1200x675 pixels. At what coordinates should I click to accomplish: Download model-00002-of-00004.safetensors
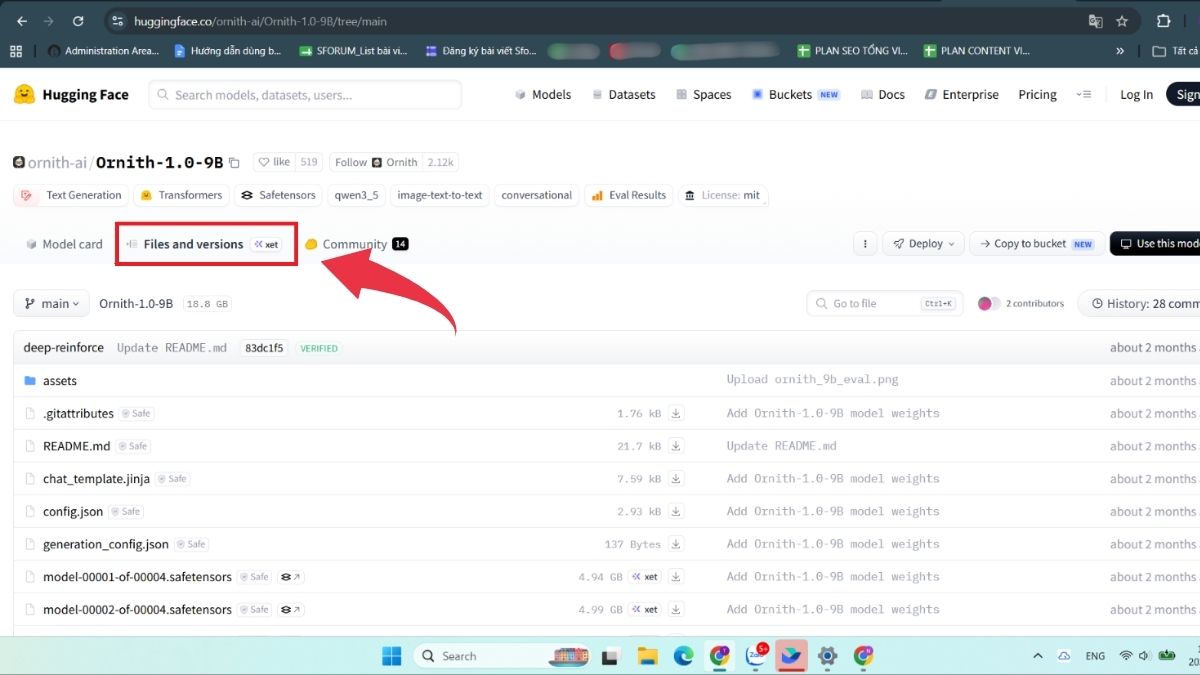click(x=676, y=609)
